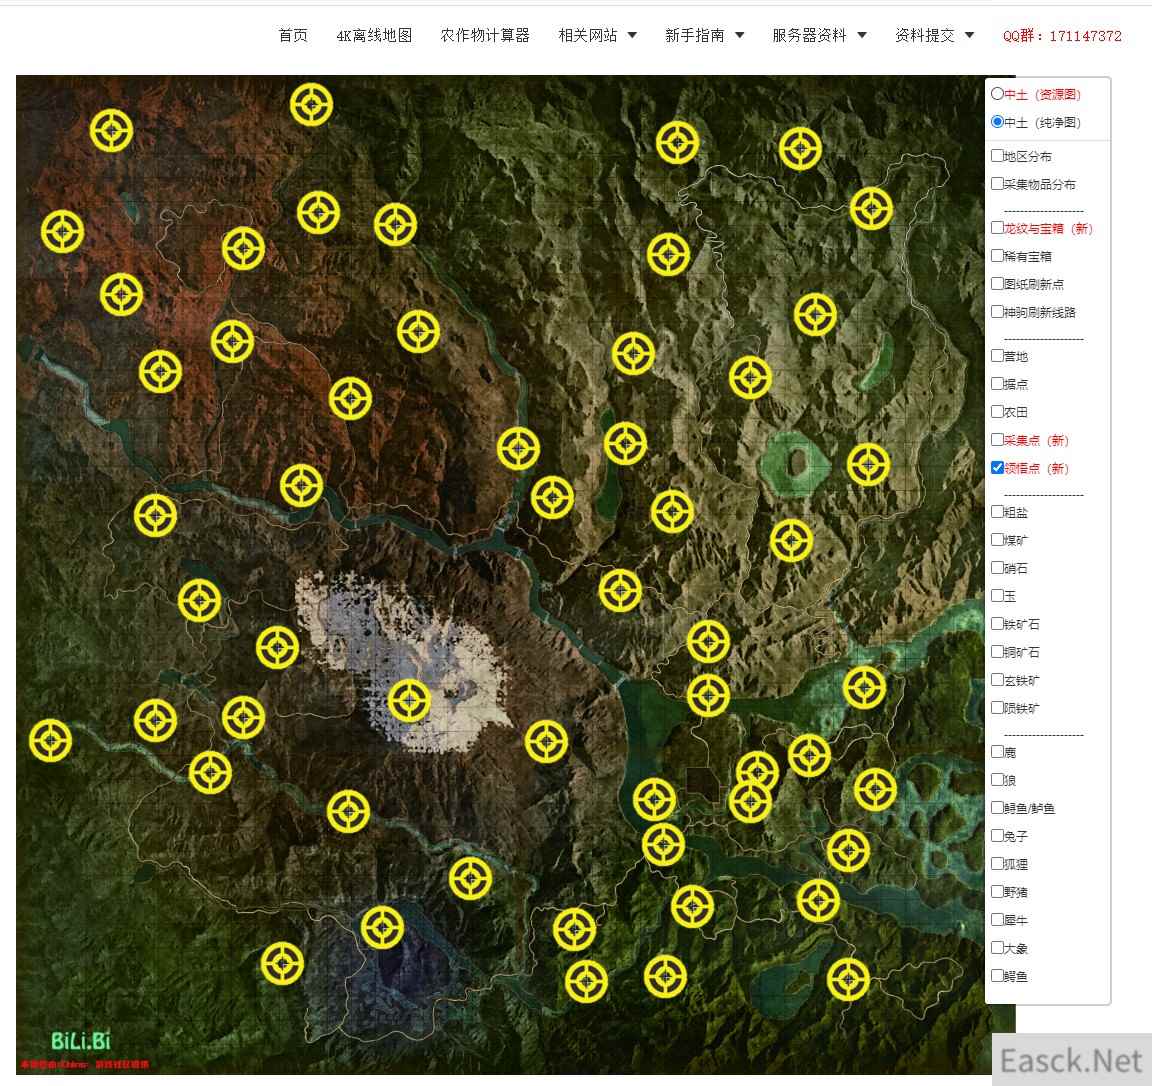Expand the 服务器资料 dropdown
This screenshot has width=1152, height=1086.
click(818, 35)
